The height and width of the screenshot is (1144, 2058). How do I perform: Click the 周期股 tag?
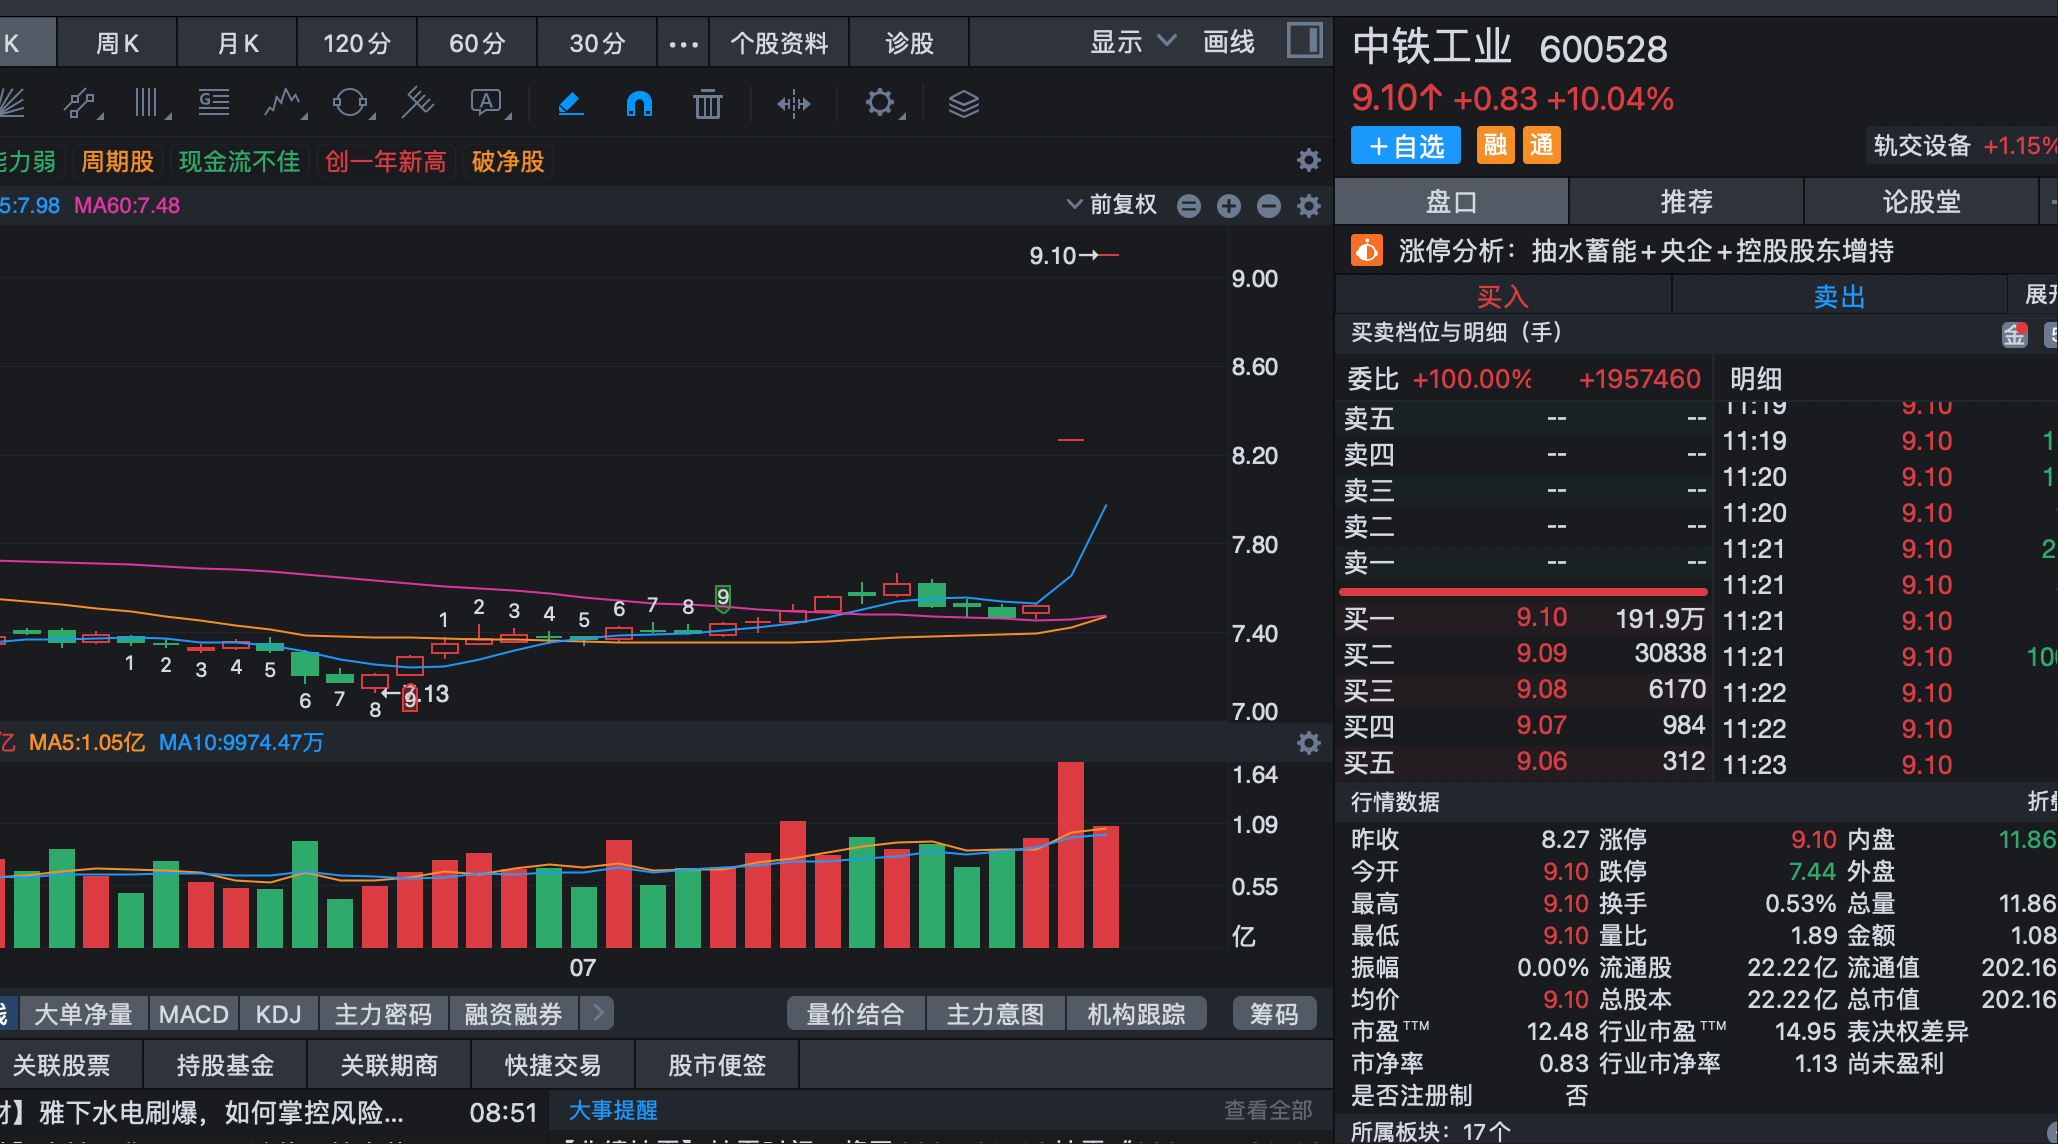[x=117, y=161]
